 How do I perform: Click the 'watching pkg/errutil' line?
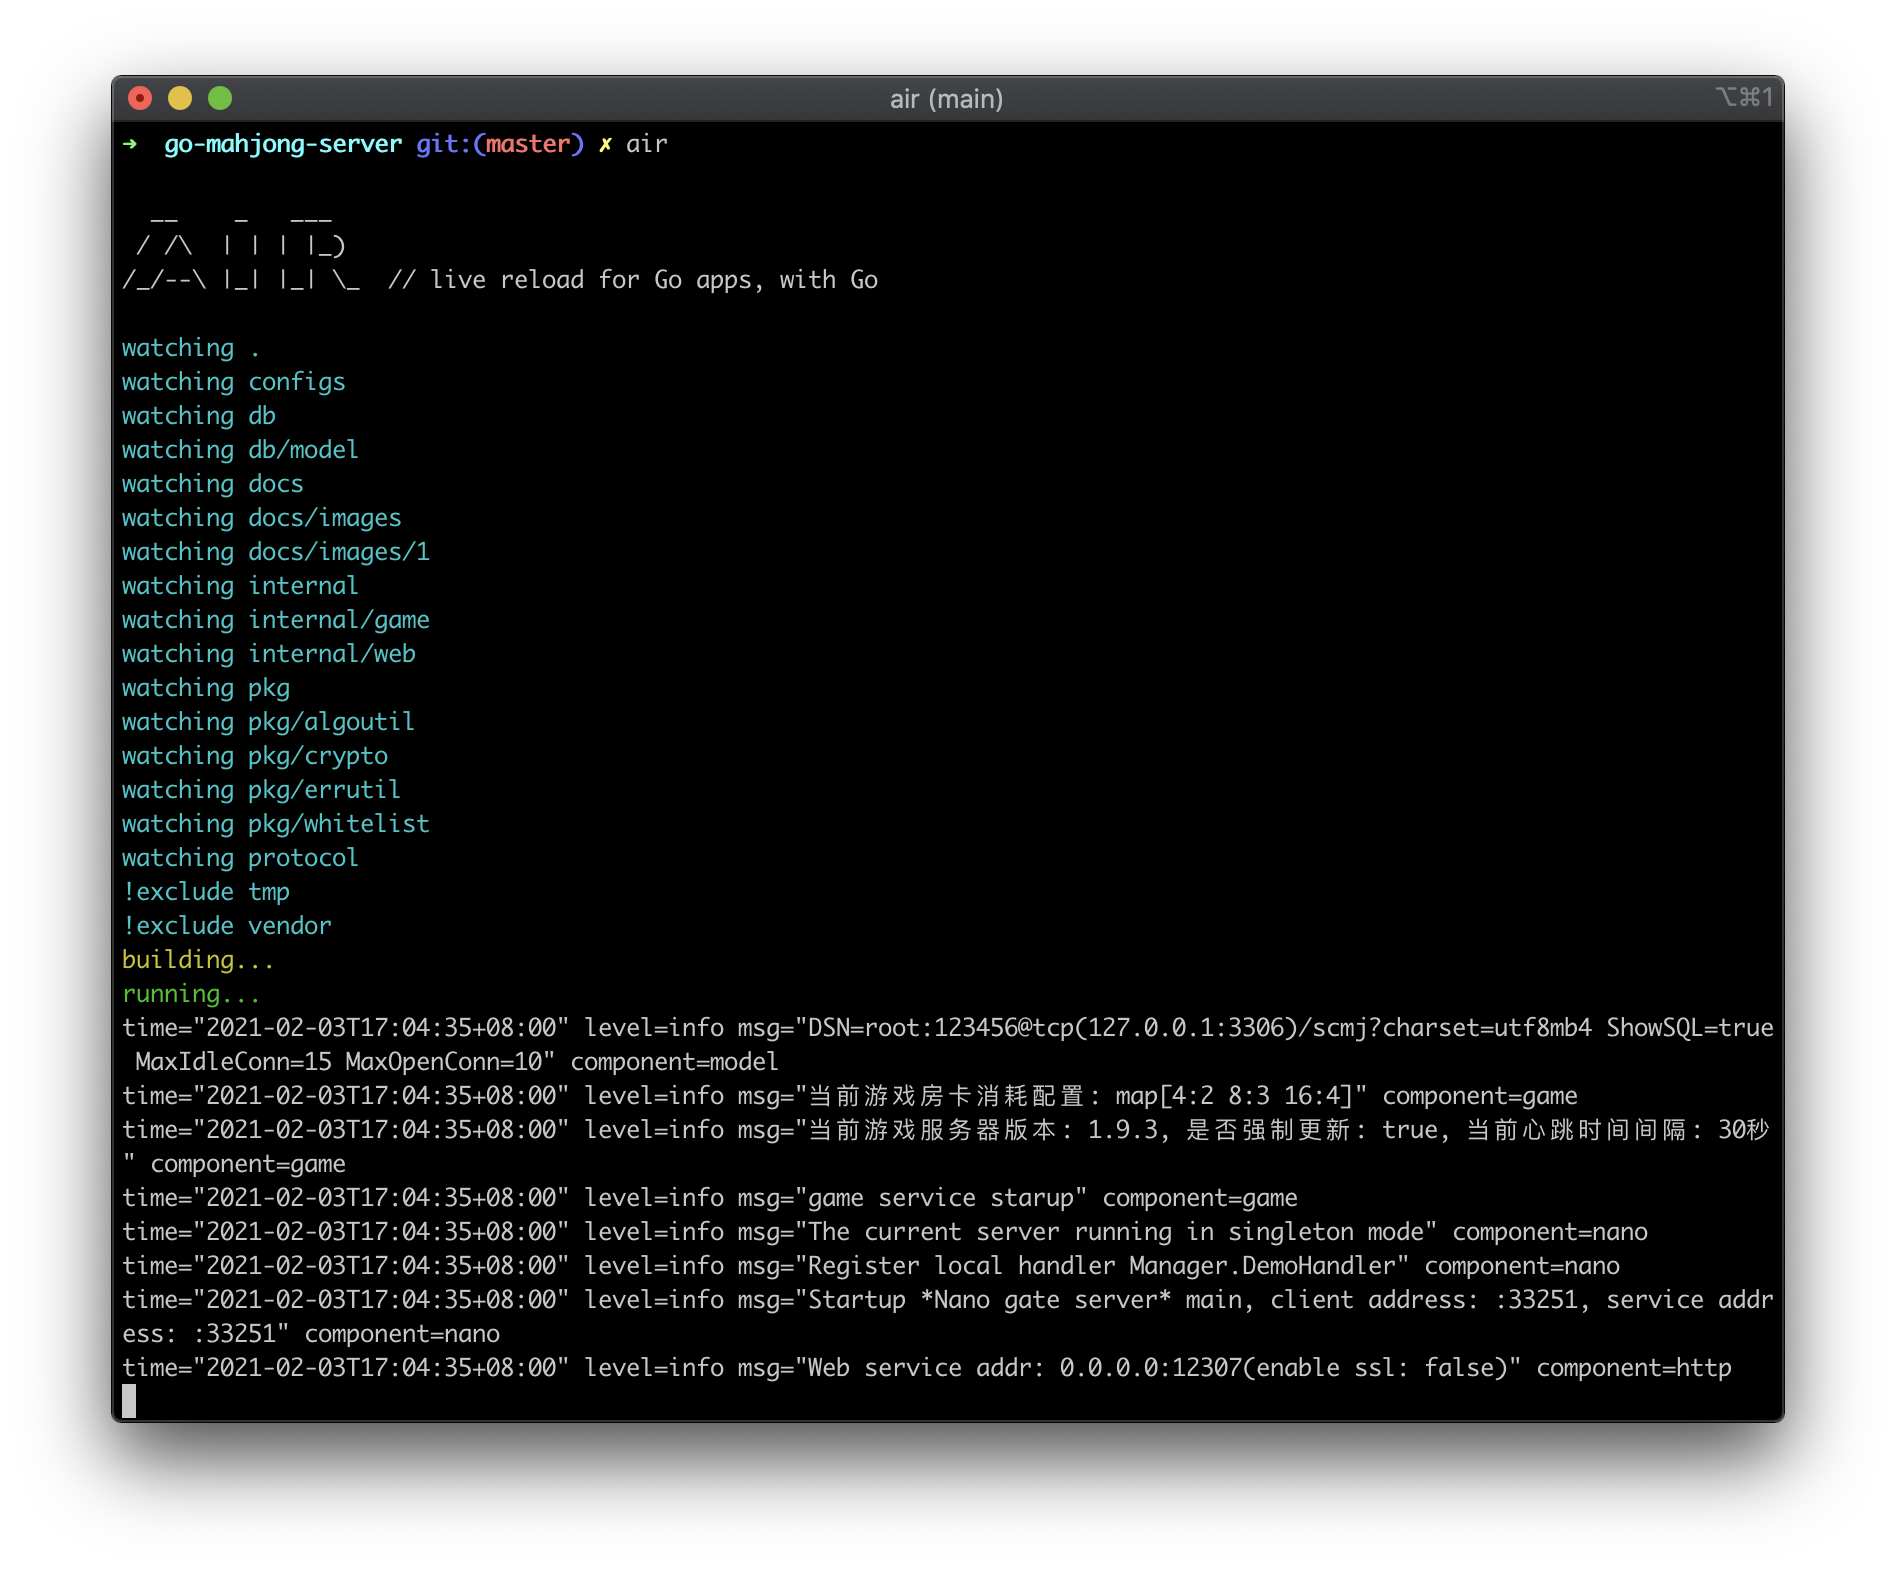[261, 790]
